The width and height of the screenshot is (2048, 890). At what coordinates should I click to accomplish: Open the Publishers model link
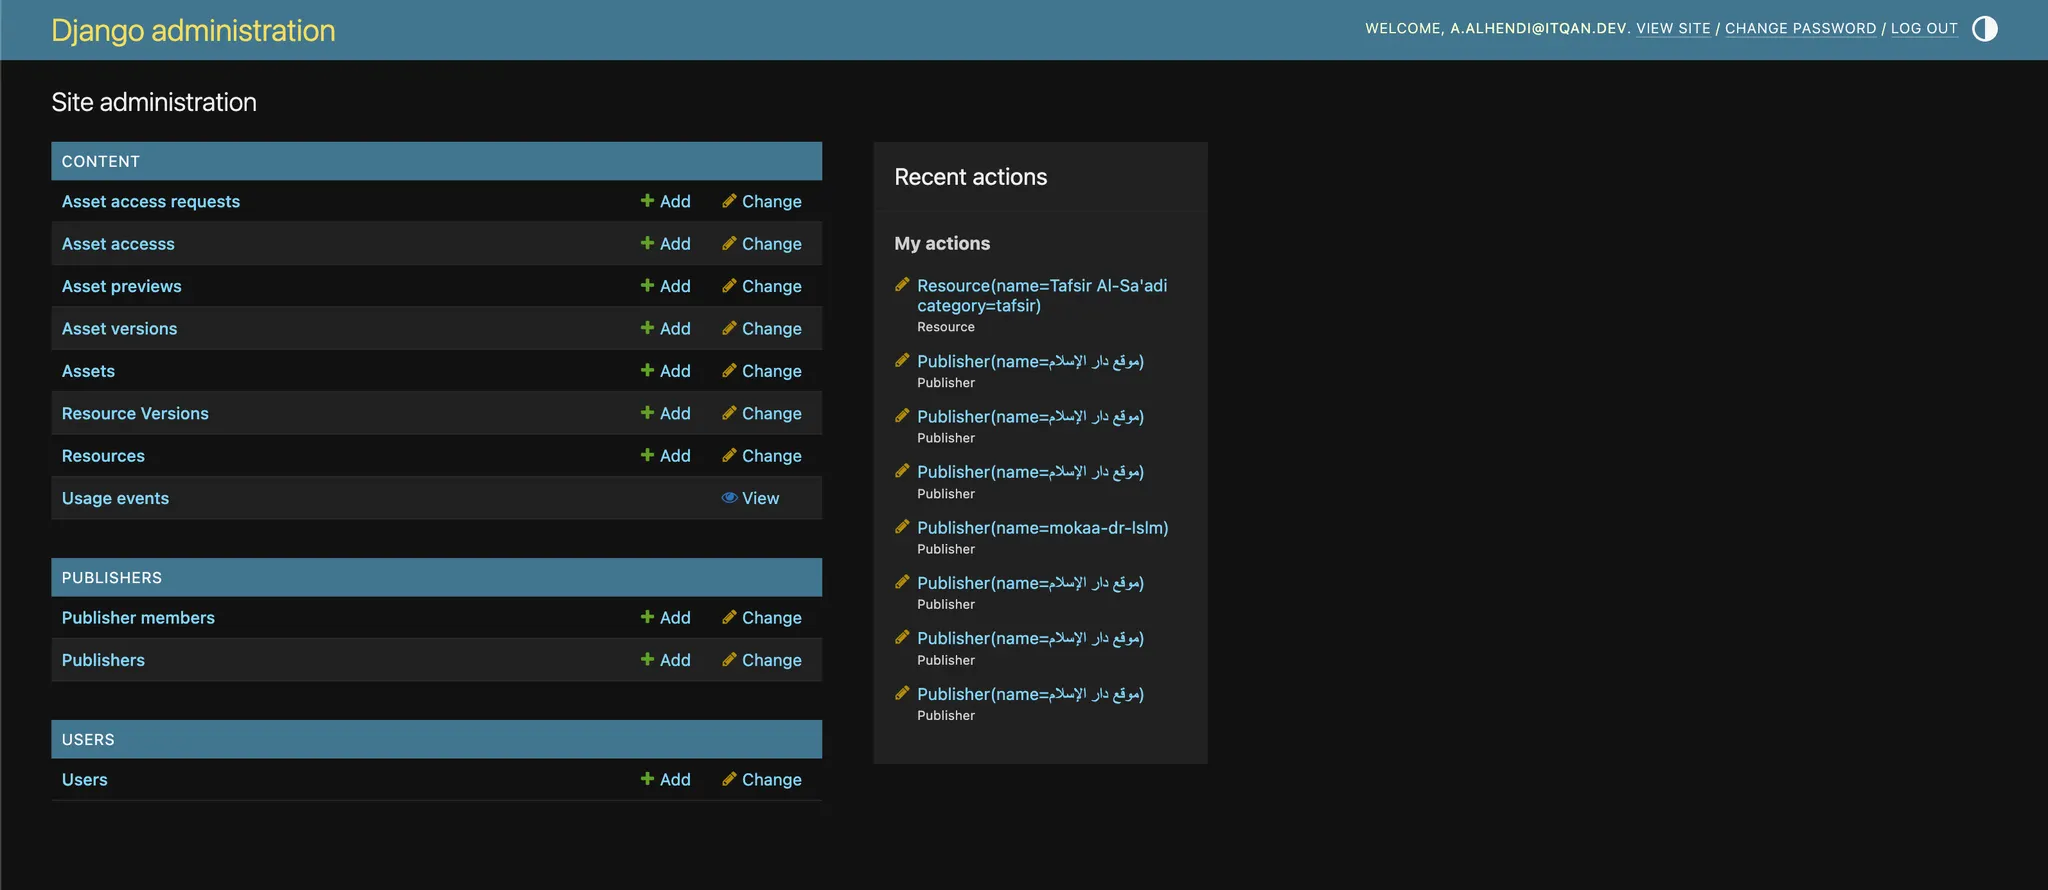tap(103, 660)
